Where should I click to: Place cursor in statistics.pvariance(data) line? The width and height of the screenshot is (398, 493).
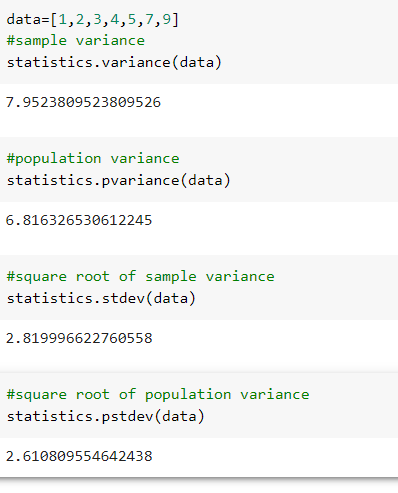(119, 180)
